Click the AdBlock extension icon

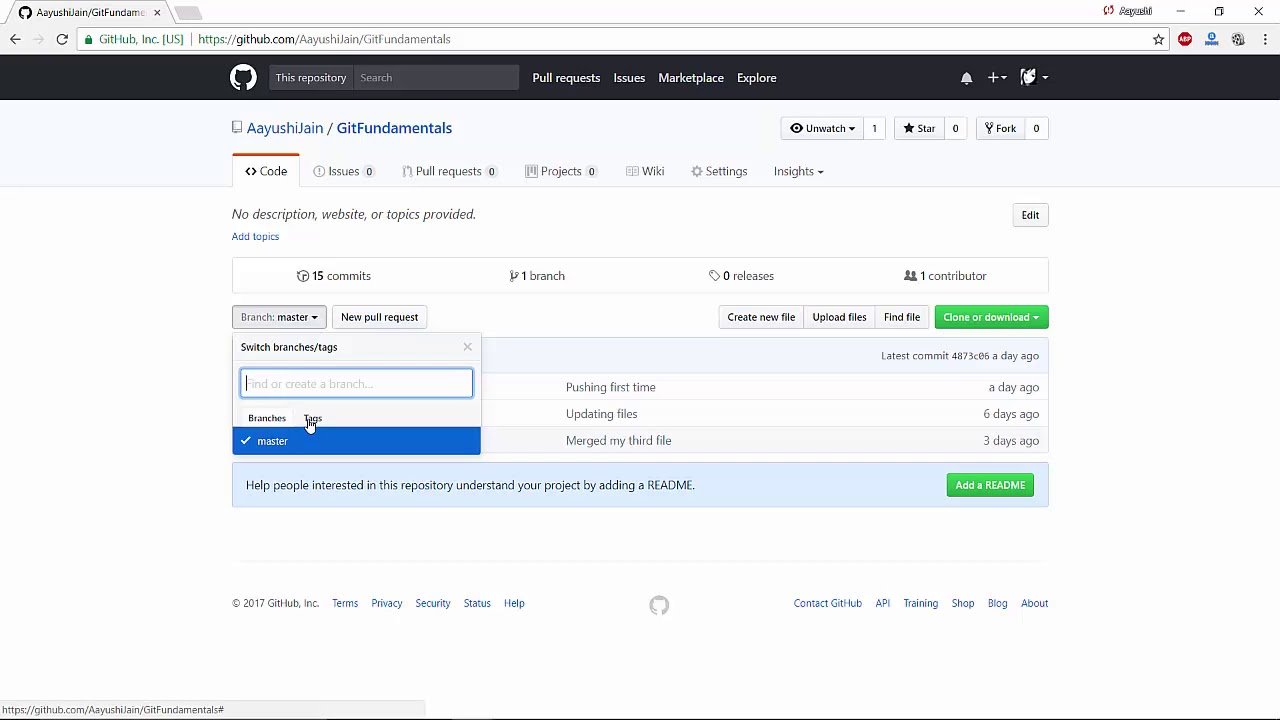[1185, 39]
